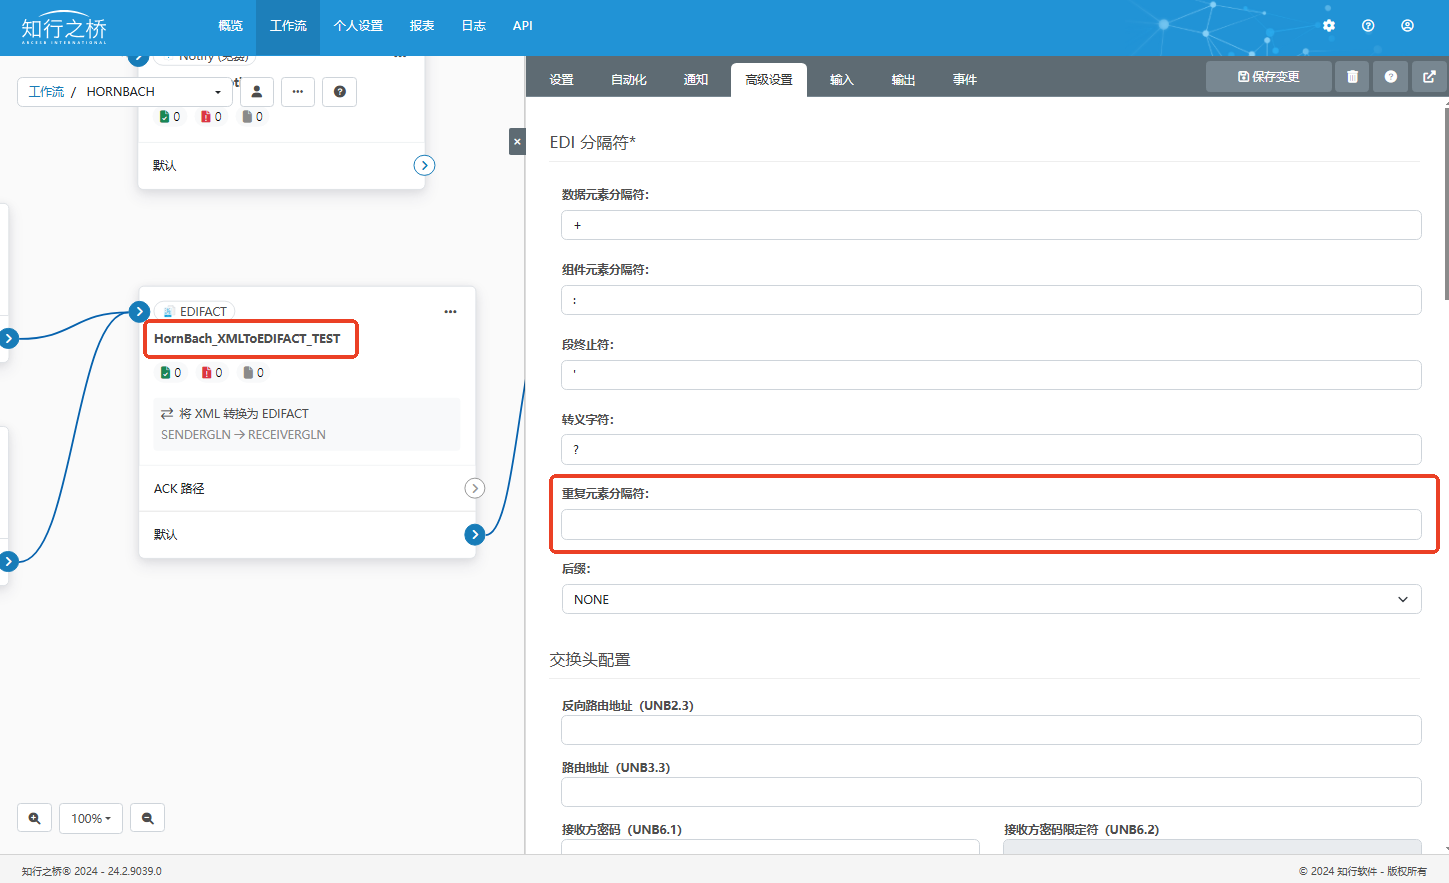Expand the HORNBACH workflow dropdown
The height and width of the screenshot is (883, 1449).
[x=217, y=92]
